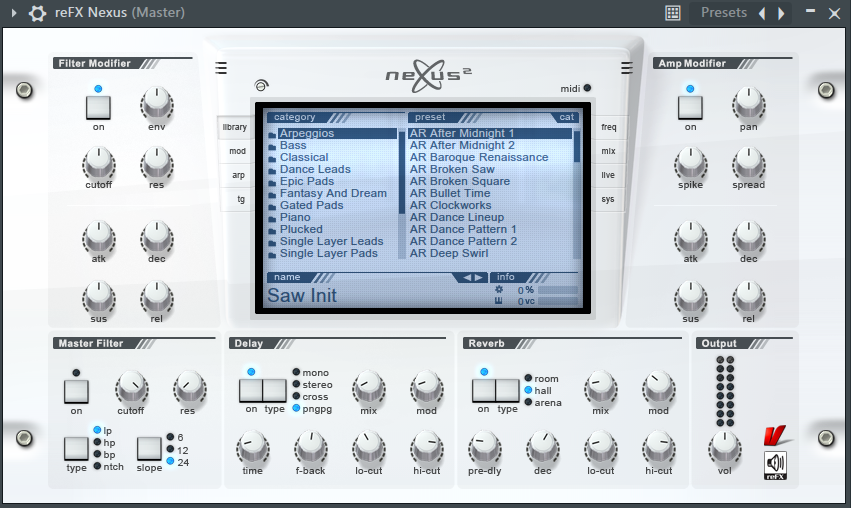The width and height of the screenshot is (851, 508).
Task: Click the Master Filter slope button
Action: pos(149,448)
